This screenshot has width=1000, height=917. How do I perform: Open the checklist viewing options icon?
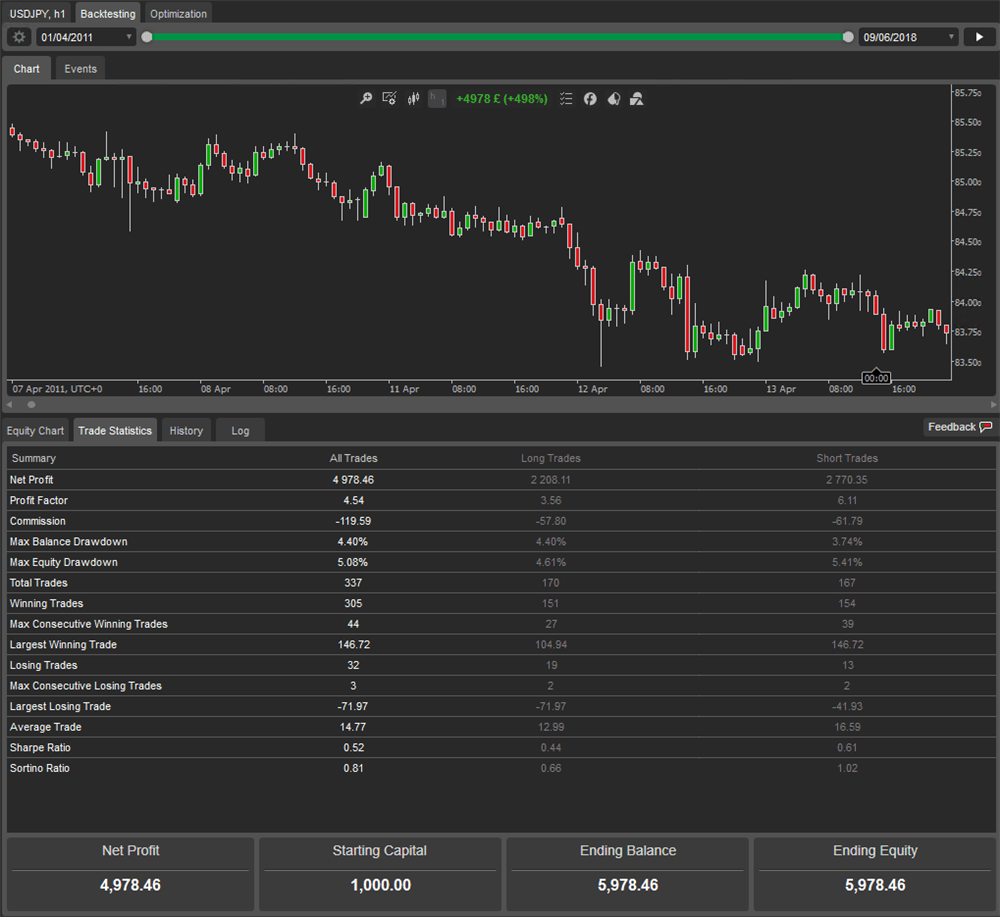click(x=566, y=98)
